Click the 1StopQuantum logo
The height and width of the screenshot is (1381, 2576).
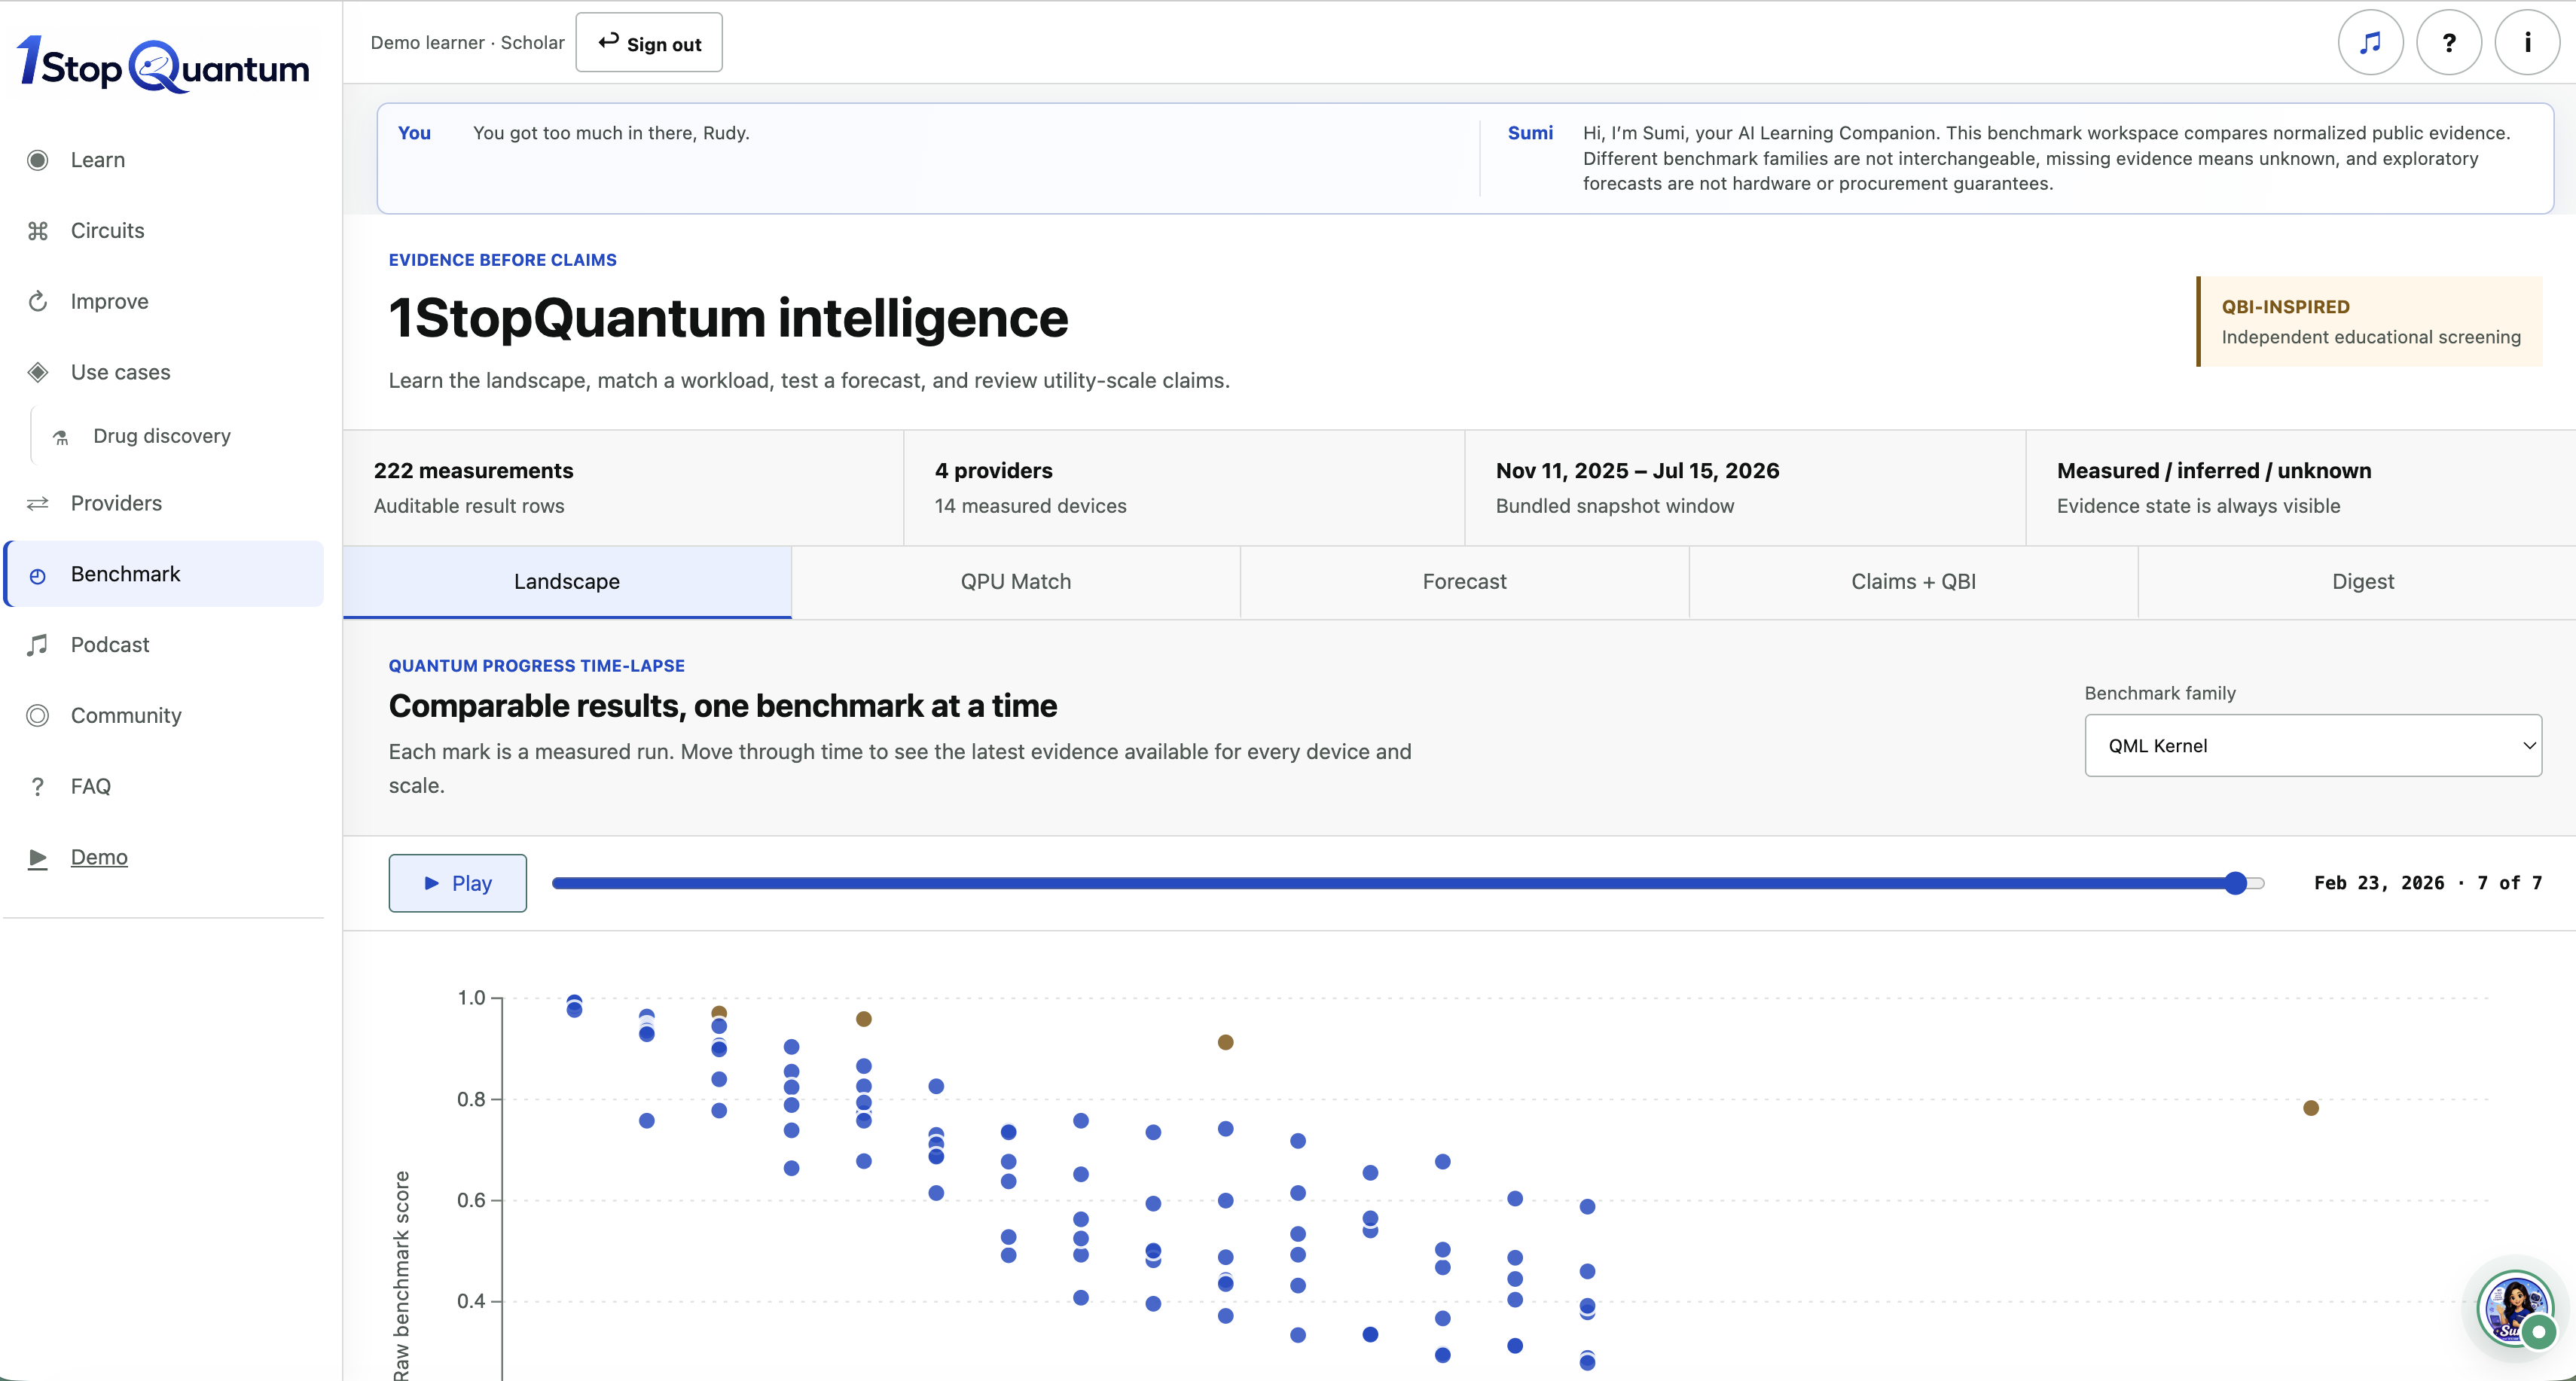coord(163,64)
